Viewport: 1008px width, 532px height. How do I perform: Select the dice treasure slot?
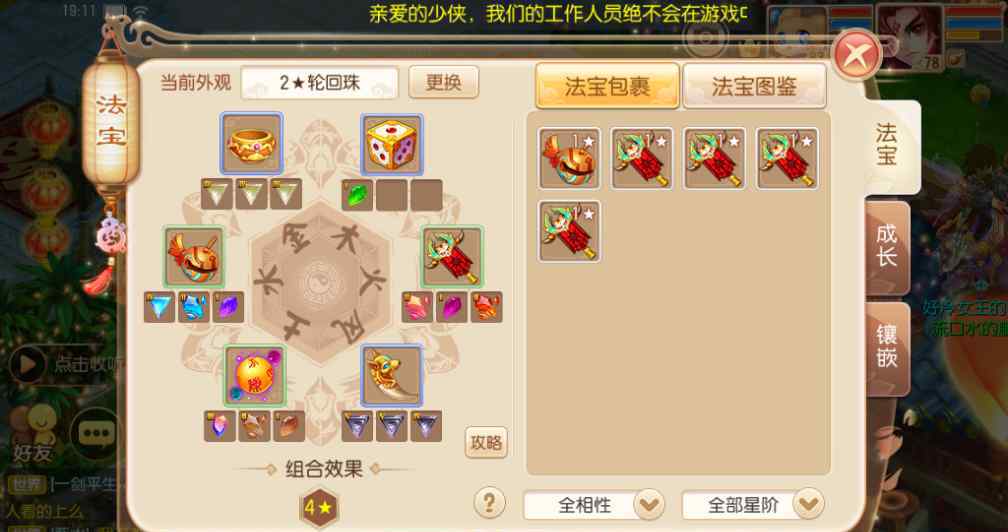coord(392,144)
